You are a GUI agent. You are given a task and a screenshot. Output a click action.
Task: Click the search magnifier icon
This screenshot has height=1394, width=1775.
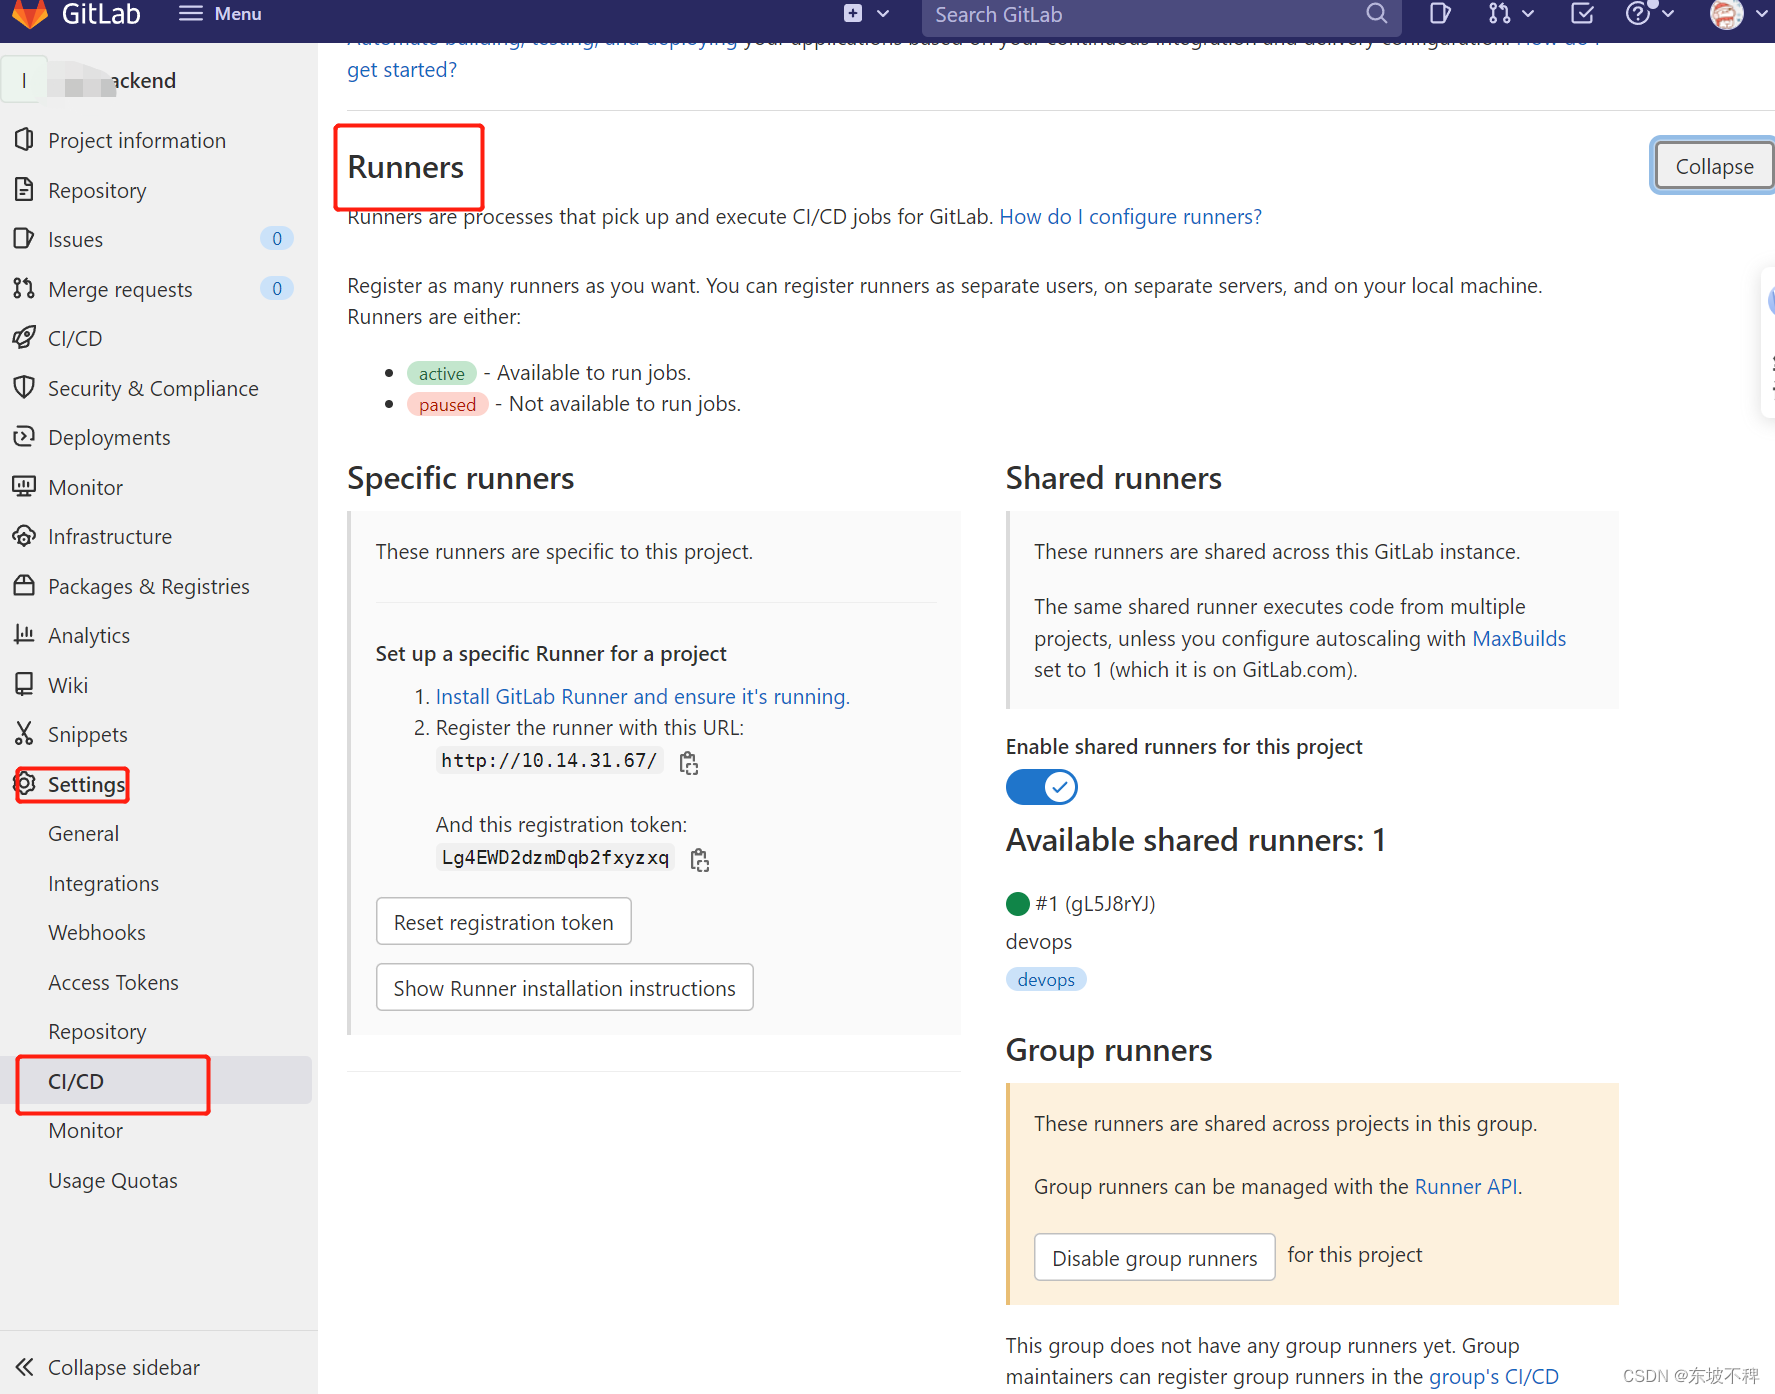tap(1377, 14)
